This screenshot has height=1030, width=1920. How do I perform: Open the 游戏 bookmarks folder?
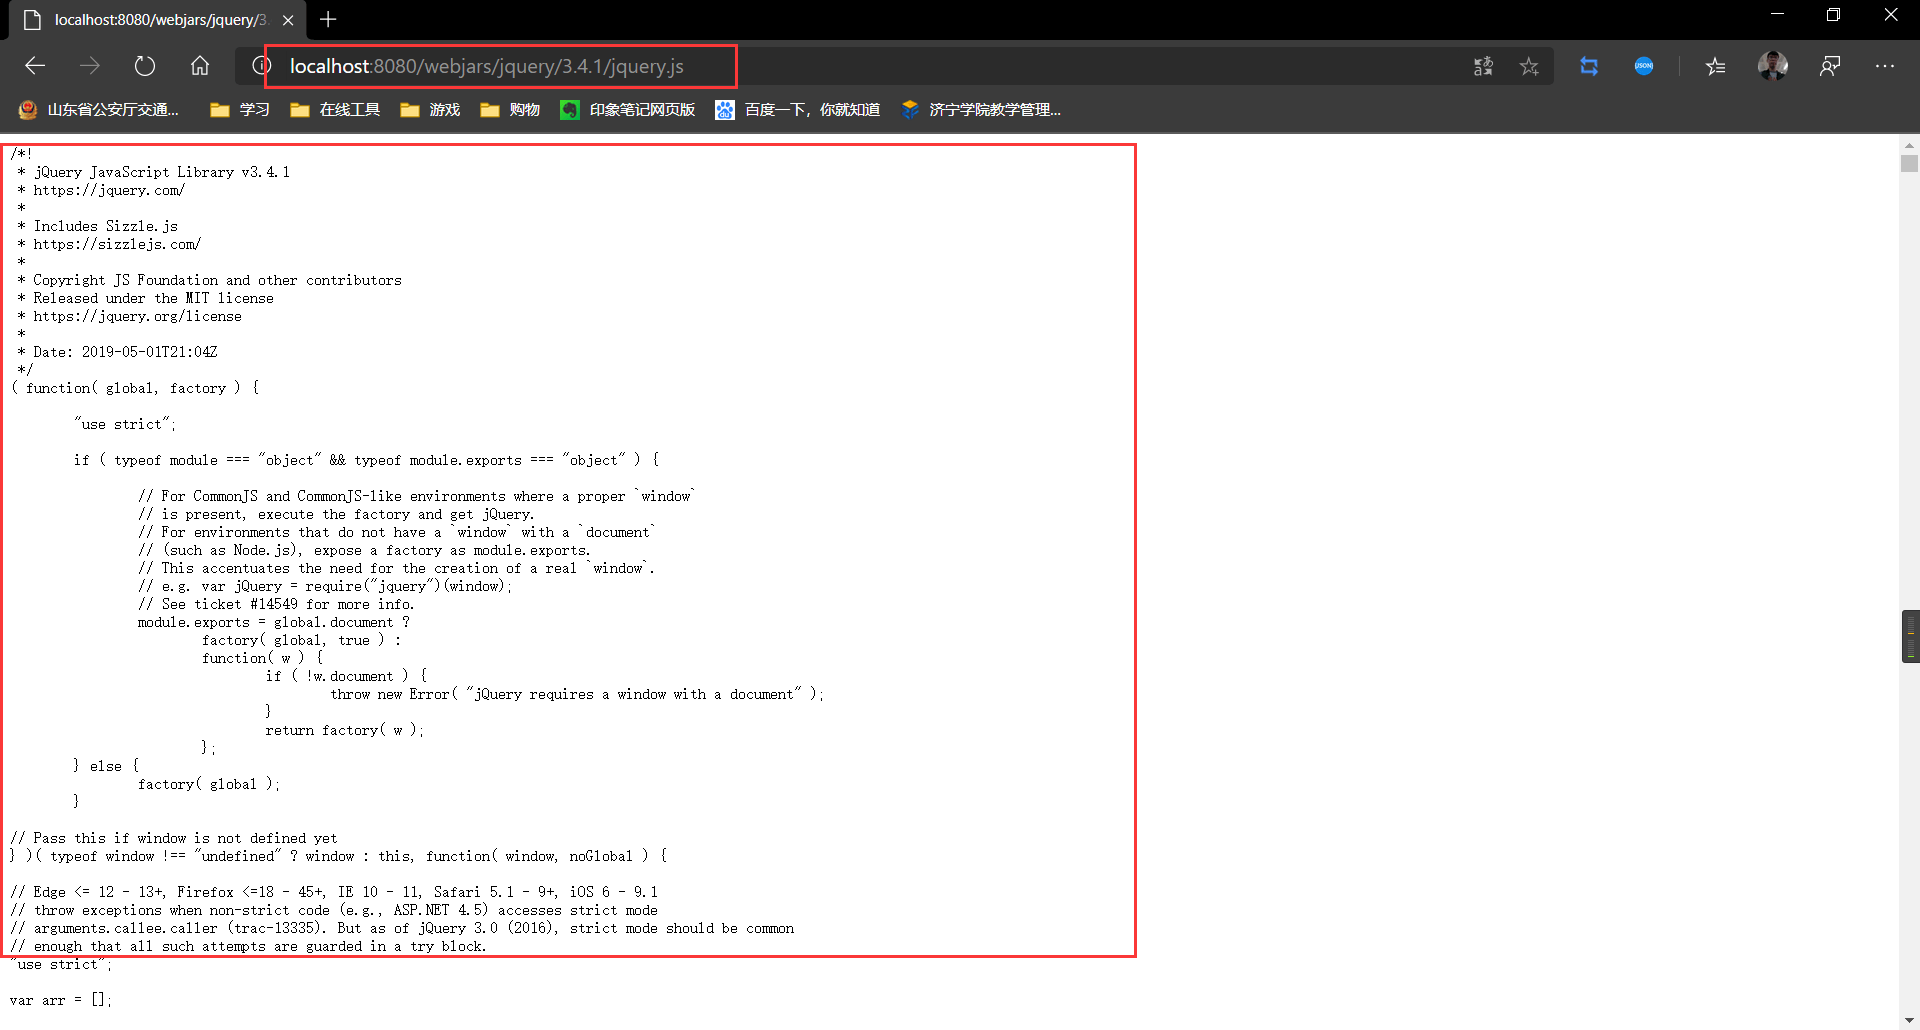[x=430, y=110]
